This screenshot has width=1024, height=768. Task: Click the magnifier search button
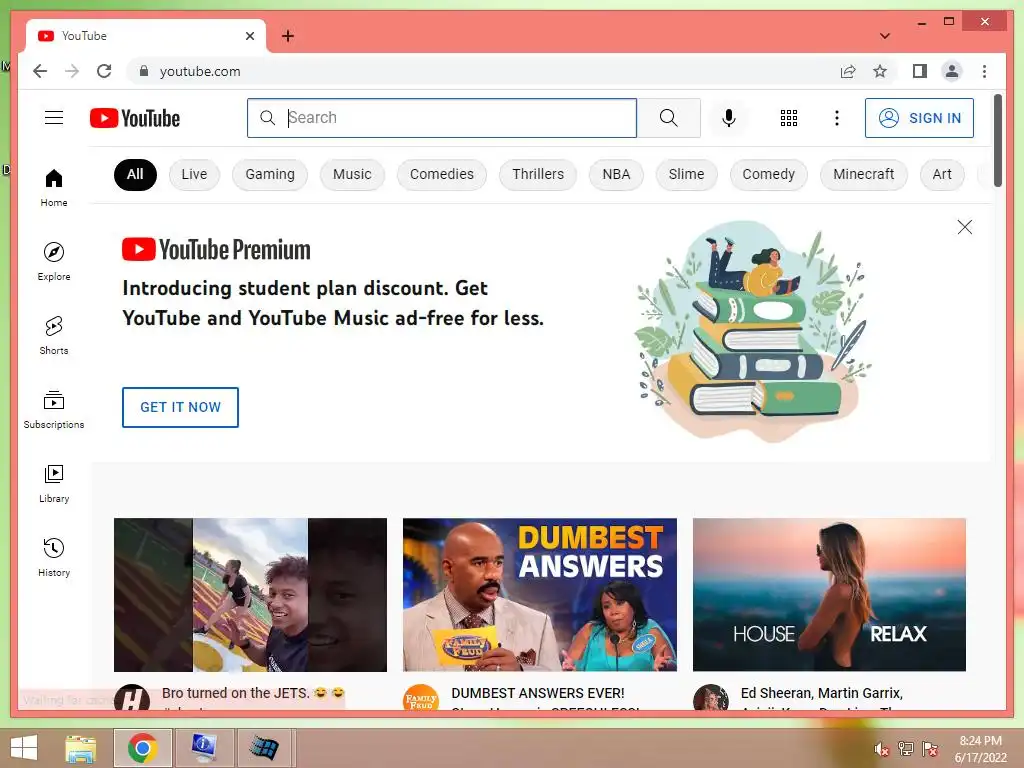(x=668, y=118)
